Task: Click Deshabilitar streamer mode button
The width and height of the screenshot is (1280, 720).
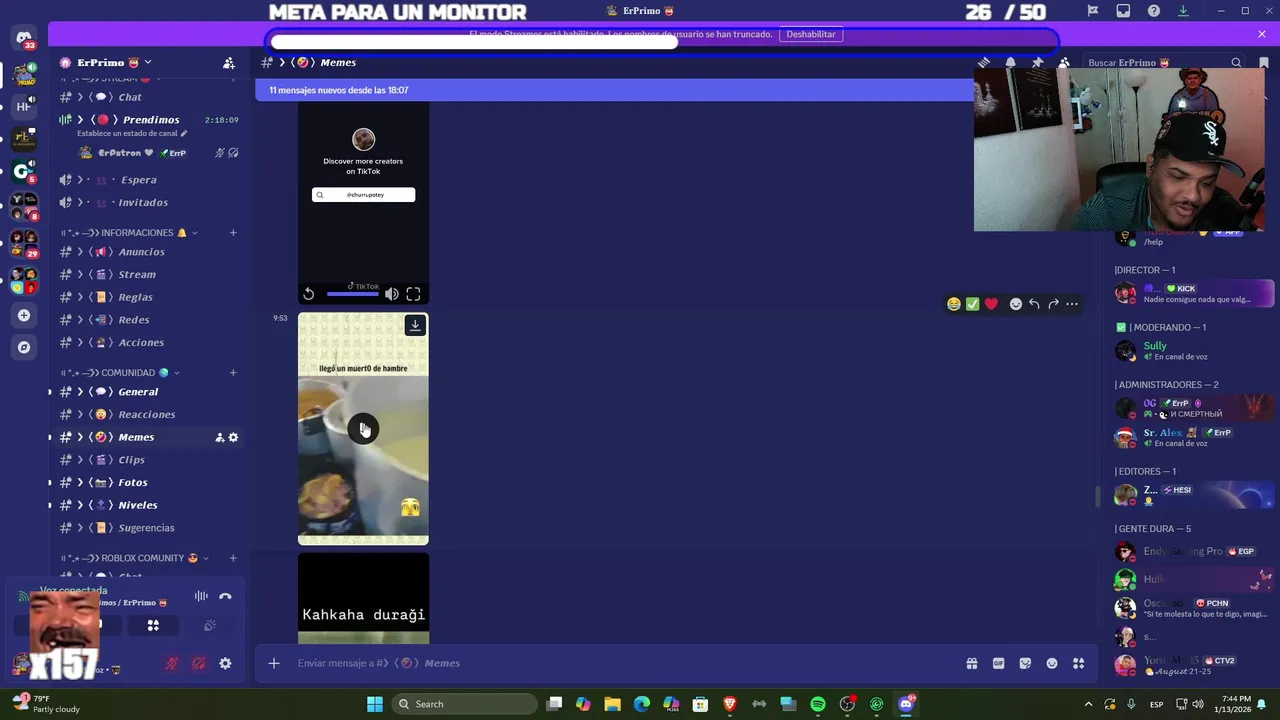Action: click(x=810, y=34)
